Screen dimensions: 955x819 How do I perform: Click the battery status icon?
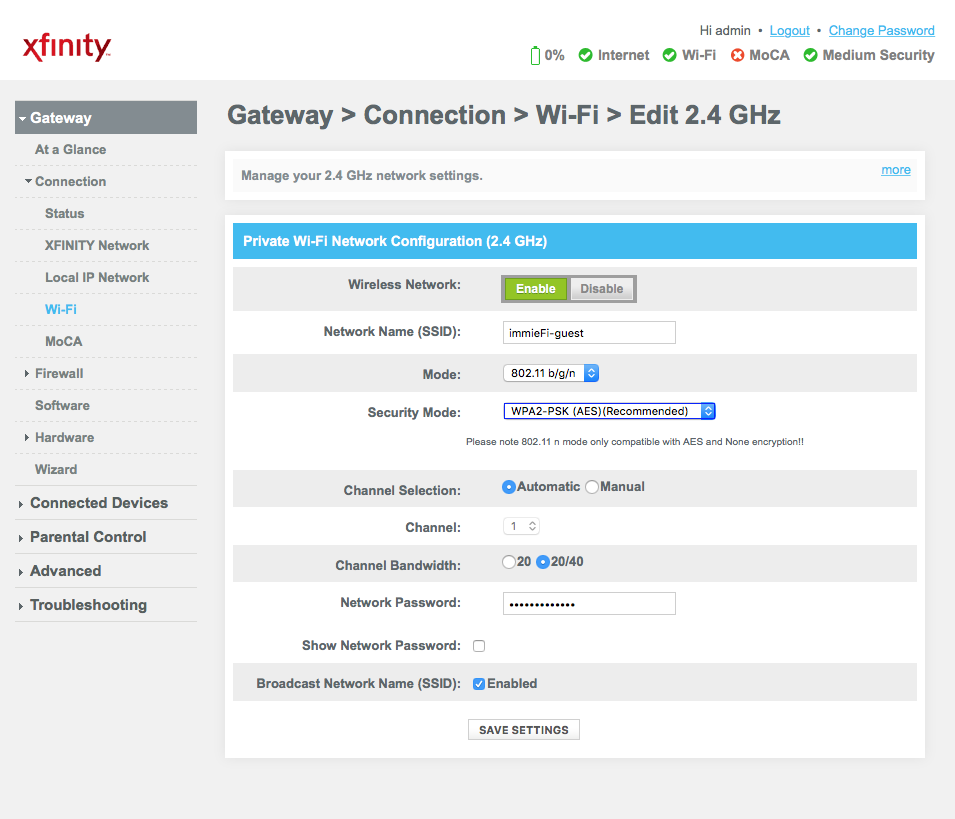535,56
